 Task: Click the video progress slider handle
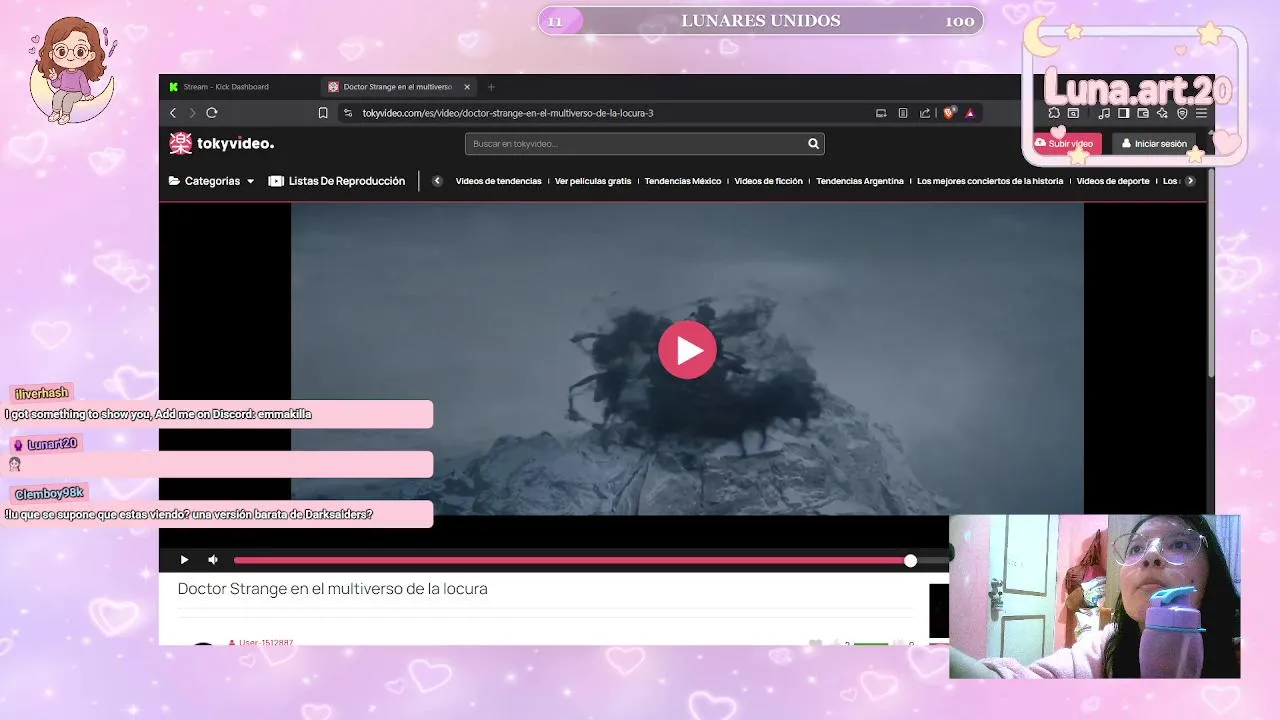pos(910,560)
